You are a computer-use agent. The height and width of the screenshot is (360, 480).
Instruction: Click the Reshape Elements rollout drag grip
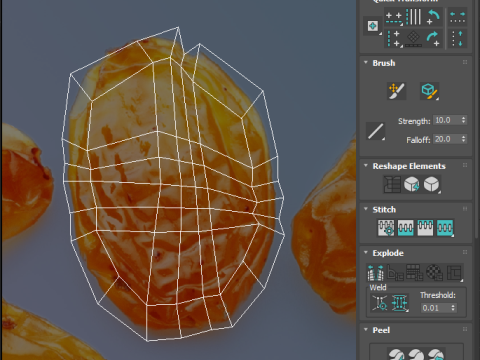point(465,165)
